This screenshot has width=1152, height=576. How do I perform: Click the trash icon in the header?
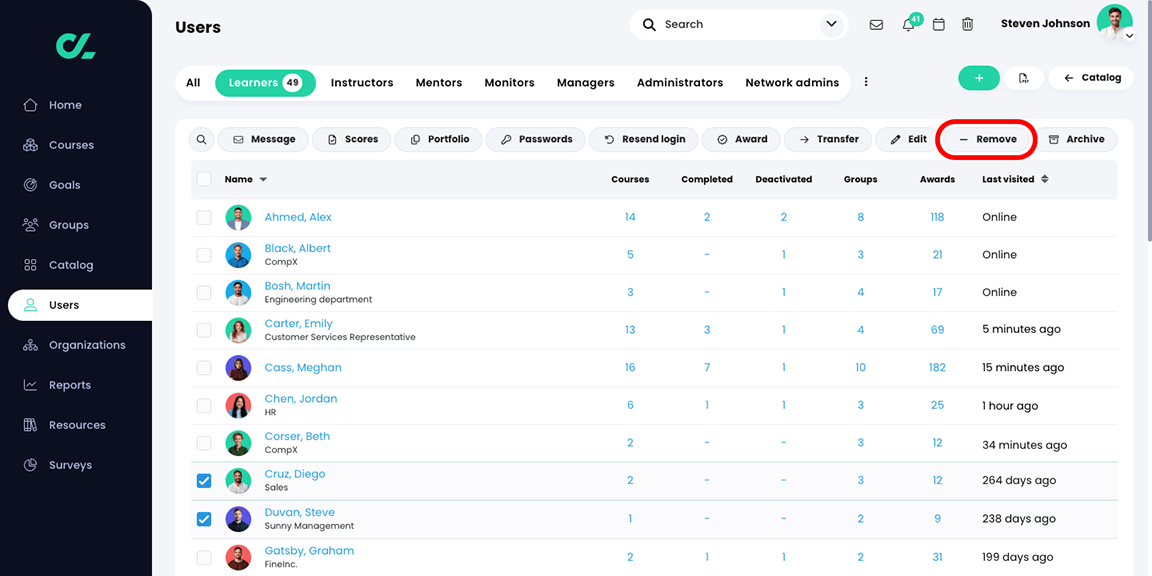click(967, 24)
